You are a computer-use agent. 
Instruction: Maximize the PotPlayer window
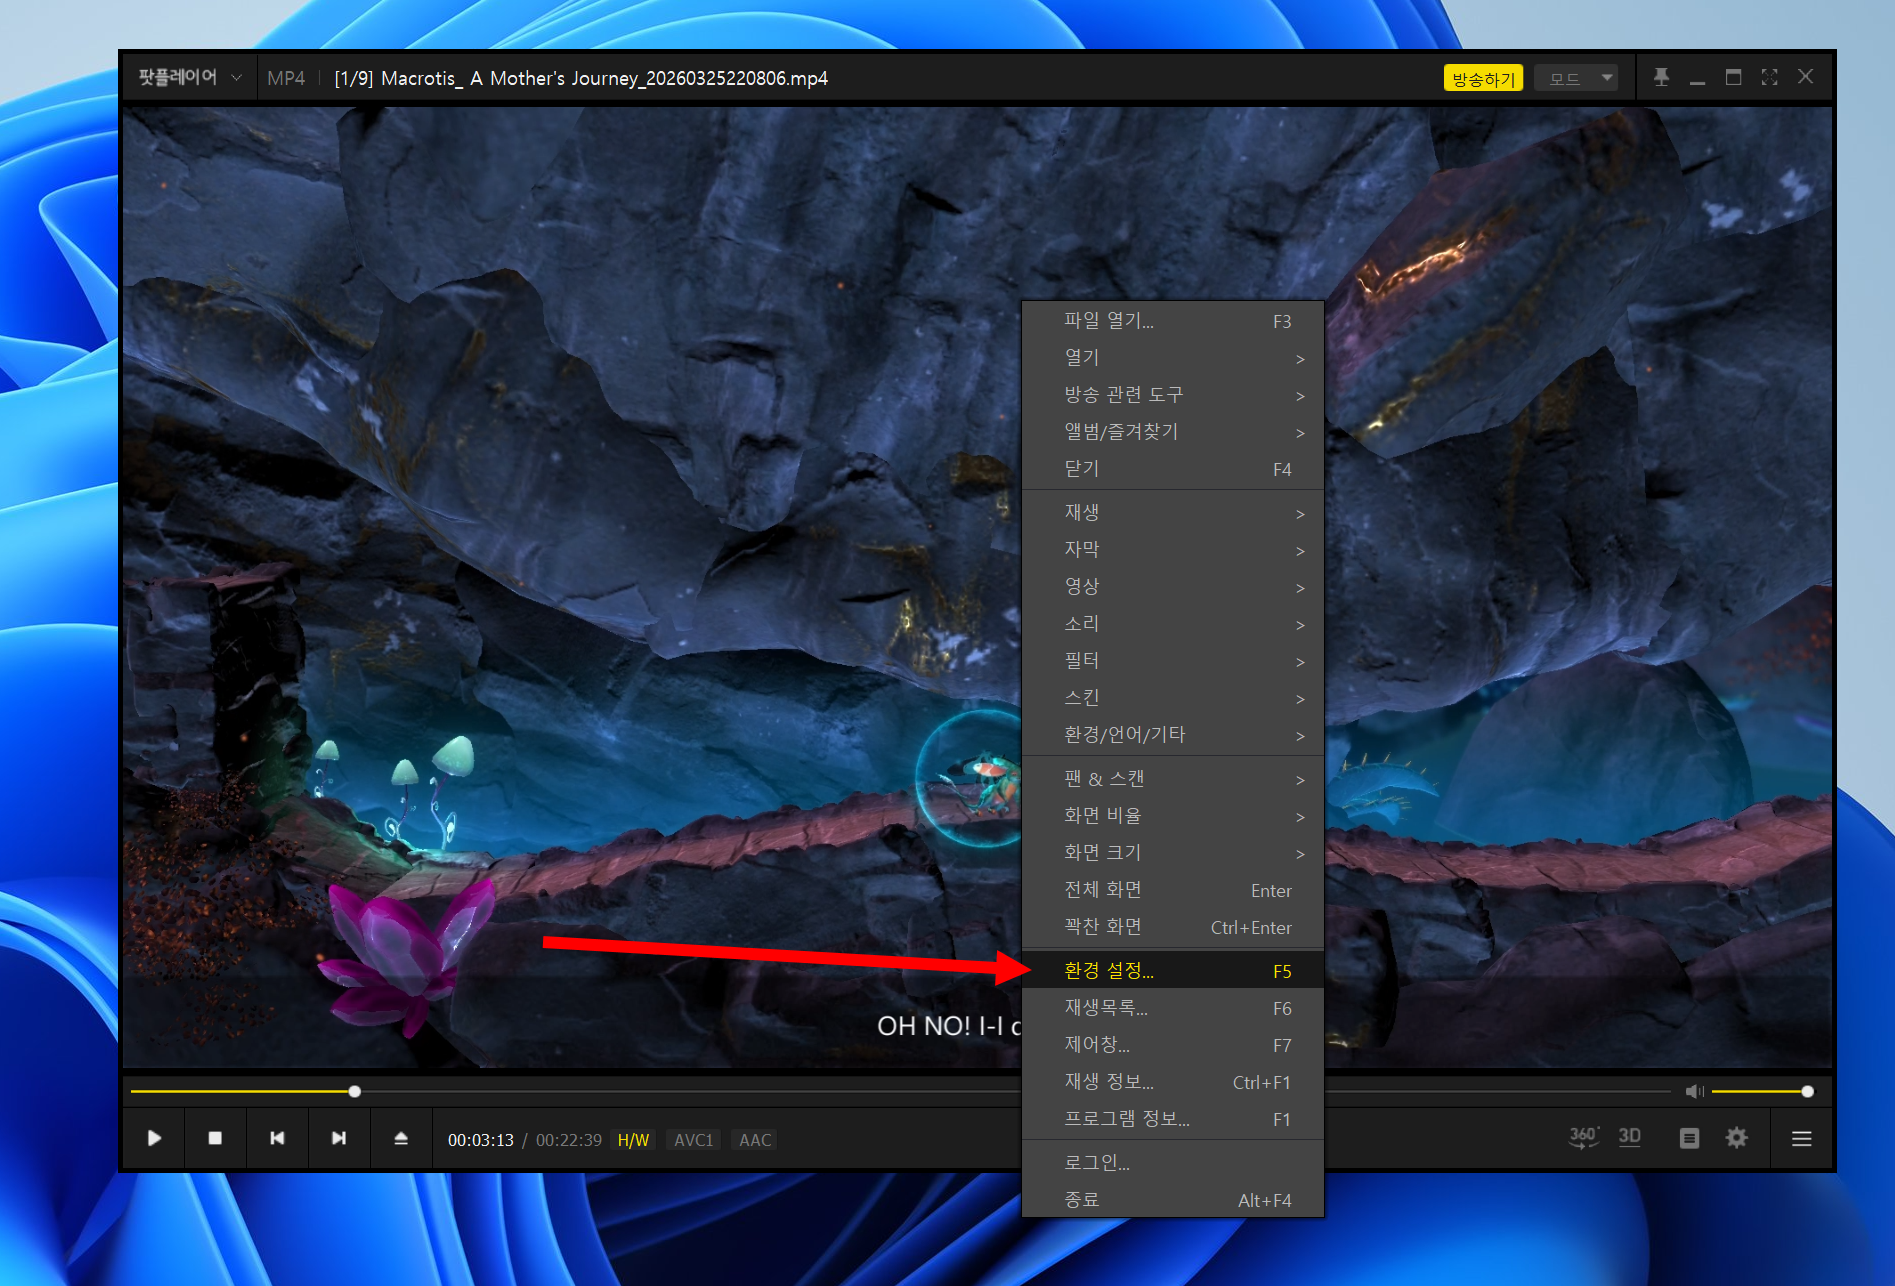(1733, 77)
